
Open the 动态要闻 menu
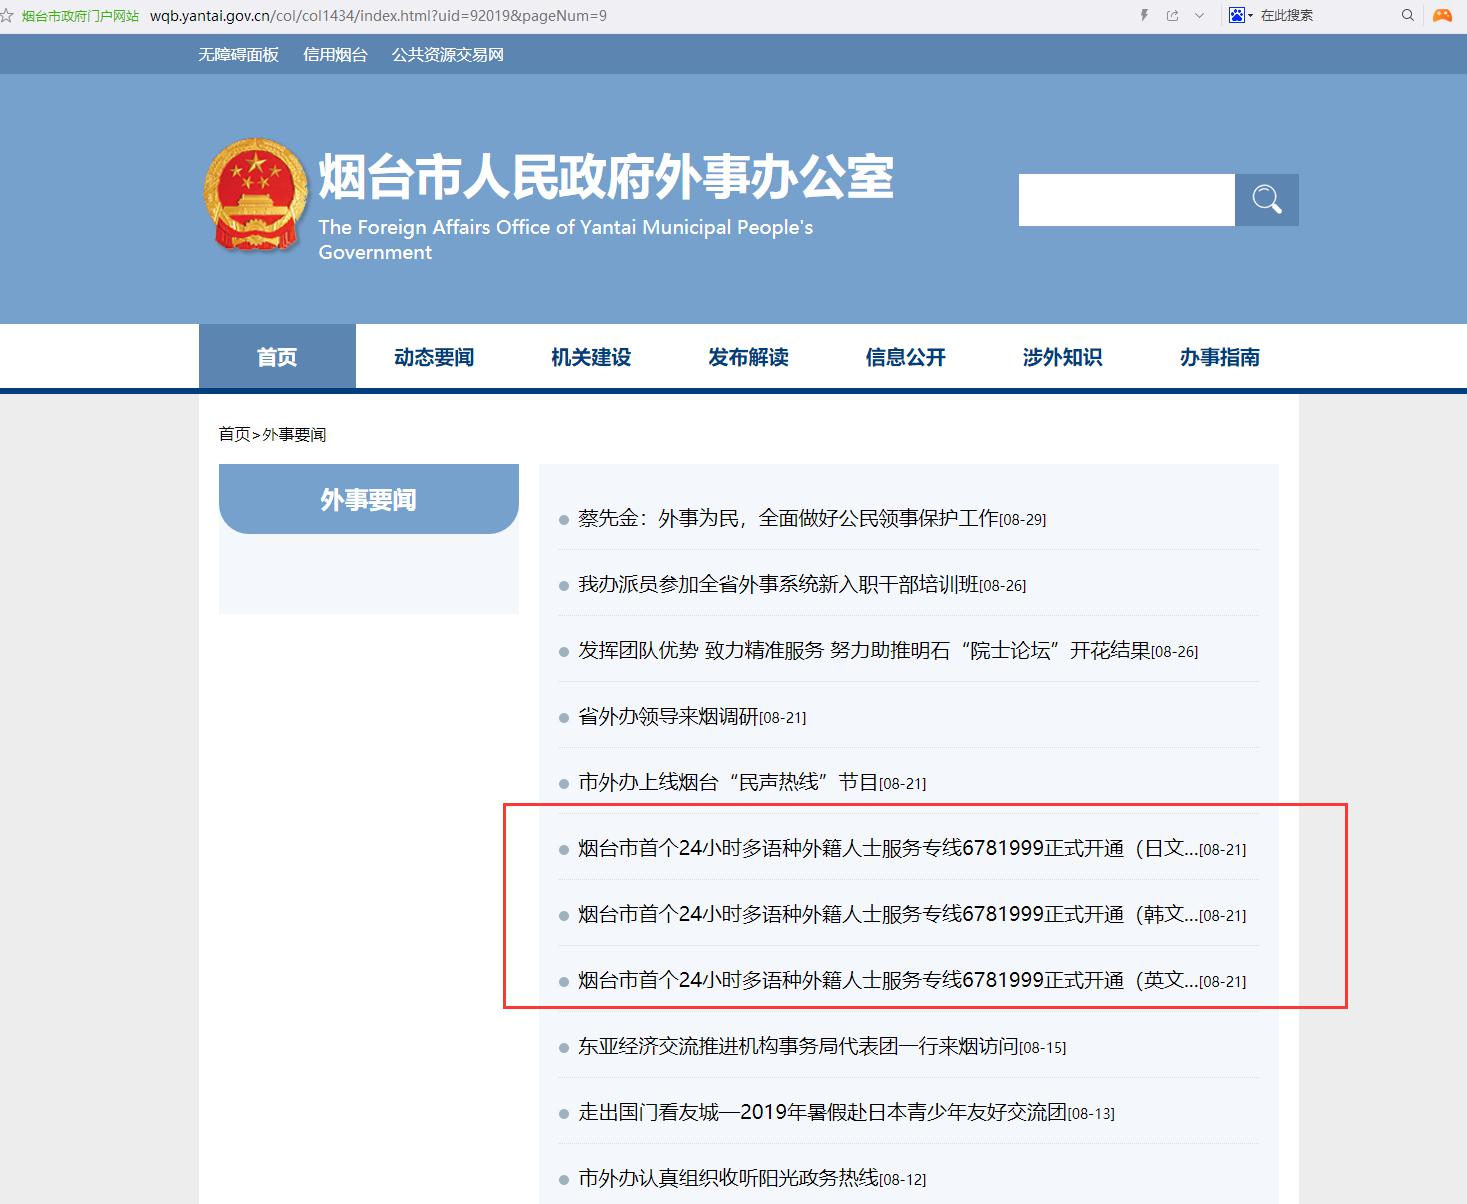click(434, 357)
